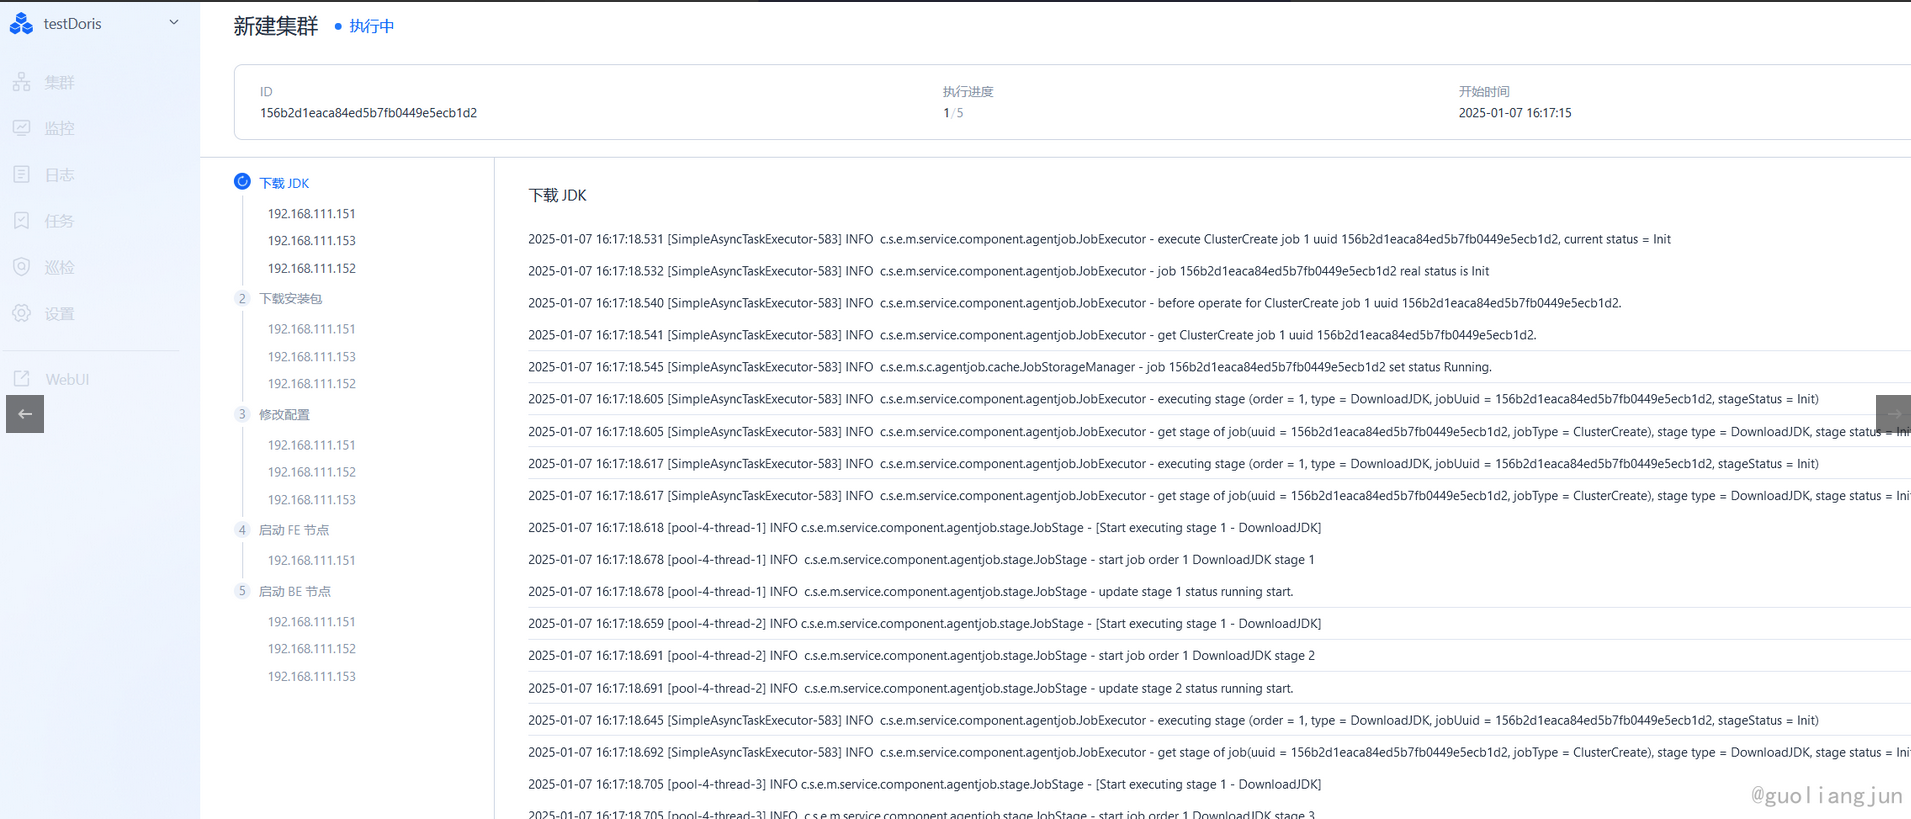Click the cluster icon in sidebar

[22, 82]
